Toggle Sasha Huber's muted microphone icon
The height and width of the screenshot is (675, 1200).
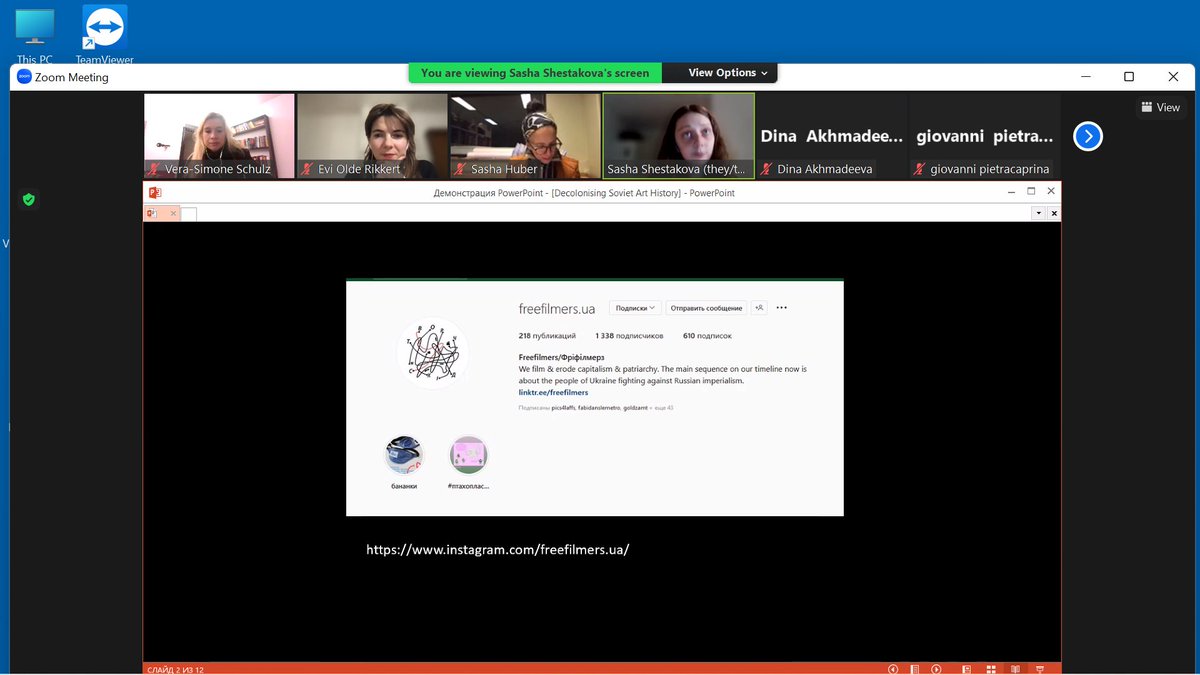click(x=459, y=168)
